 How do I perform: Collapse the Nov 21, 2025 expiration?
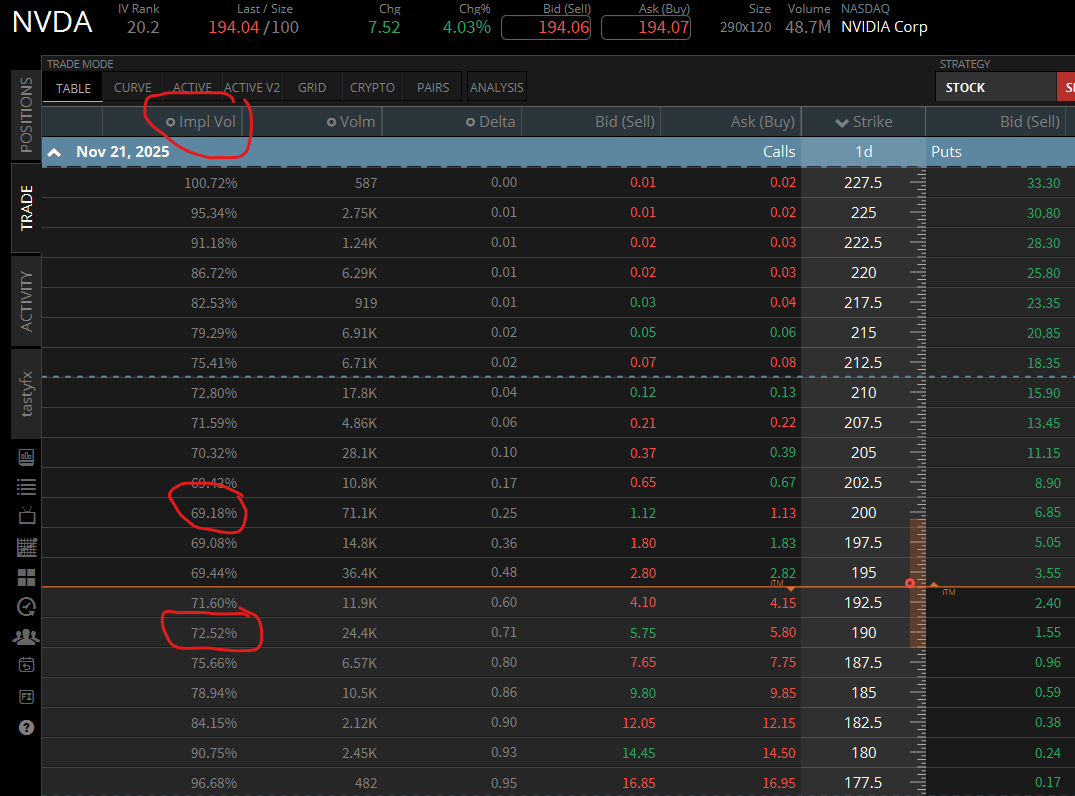tap(54, 152)
